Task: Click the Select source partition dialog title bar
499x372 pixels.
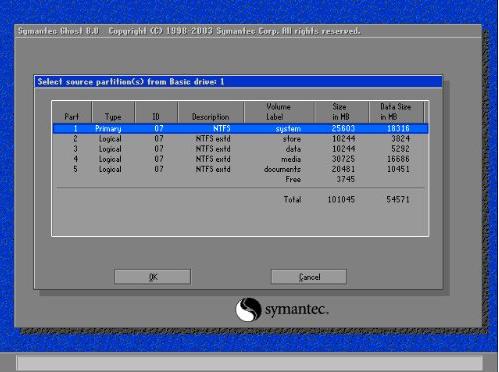Action: coord(238,82)
